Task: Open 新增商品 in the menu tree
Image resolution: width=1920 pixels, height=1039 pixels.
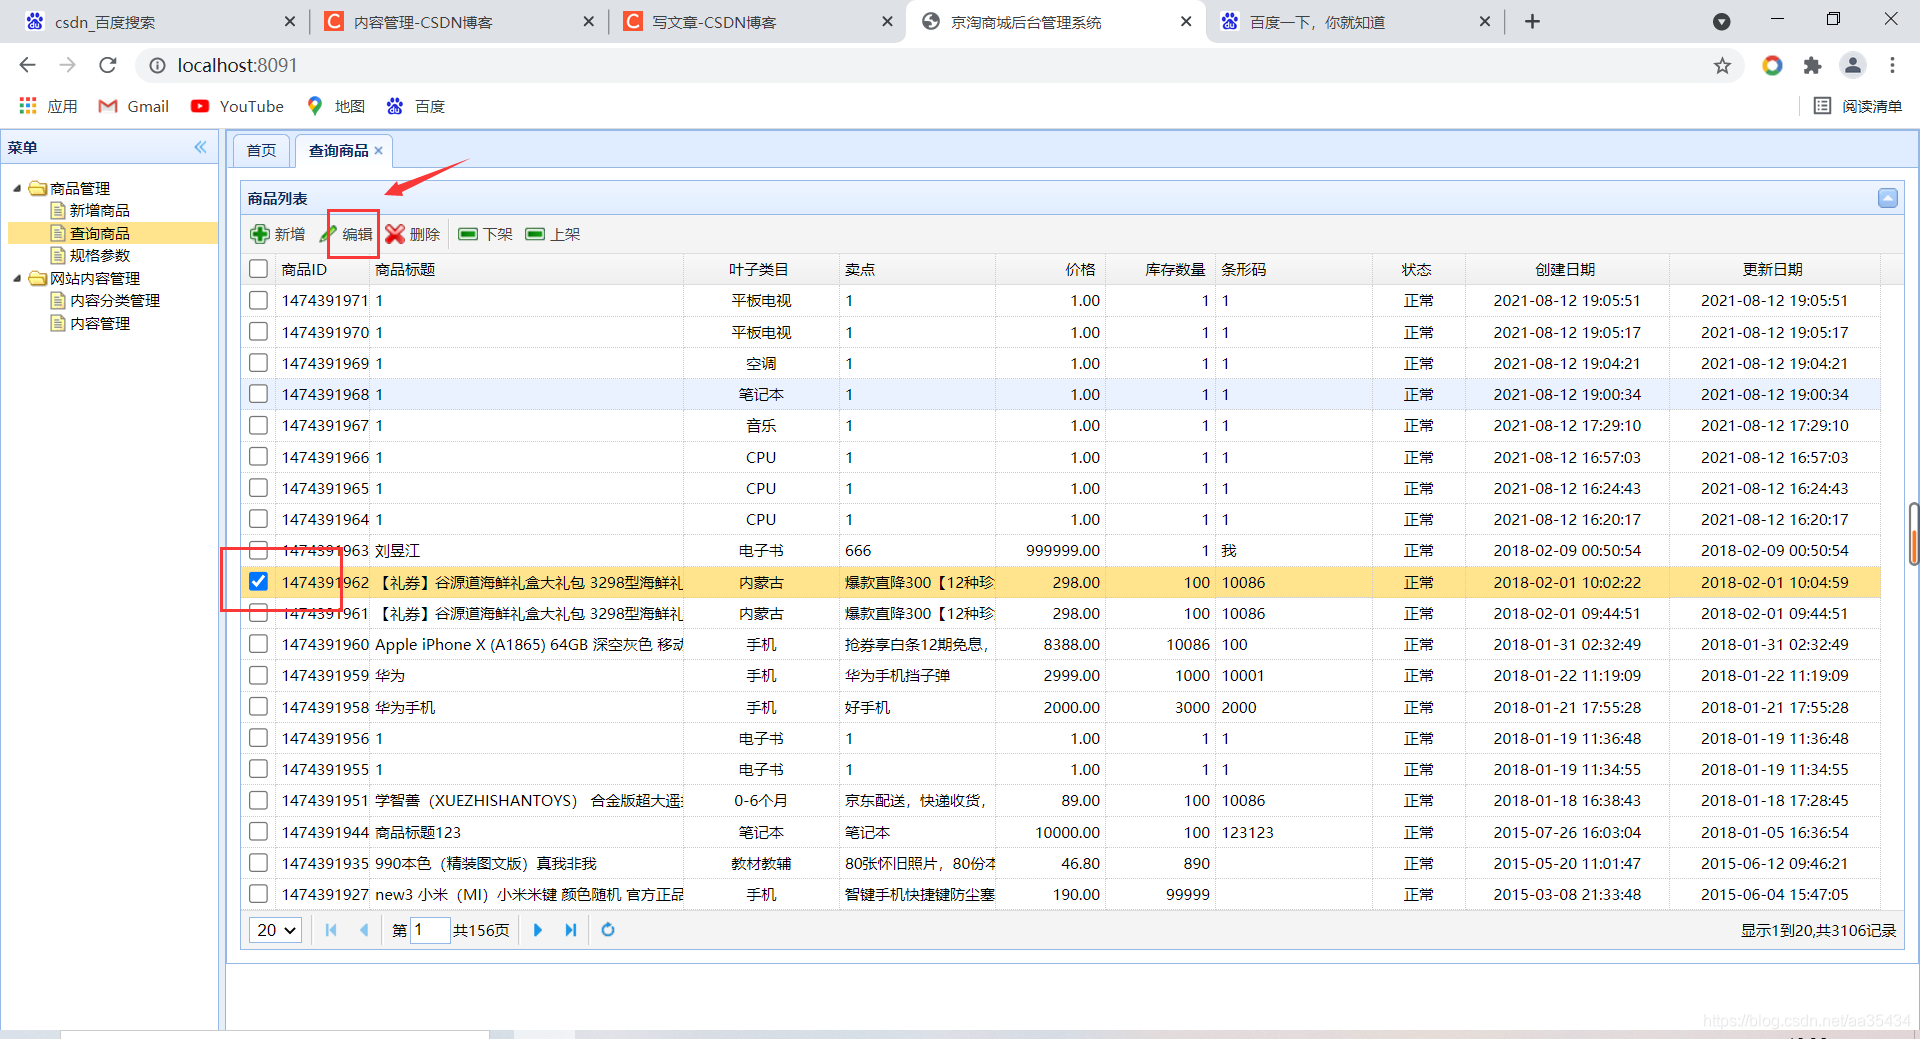Action: pyautogui.click(x=100, y=210)
